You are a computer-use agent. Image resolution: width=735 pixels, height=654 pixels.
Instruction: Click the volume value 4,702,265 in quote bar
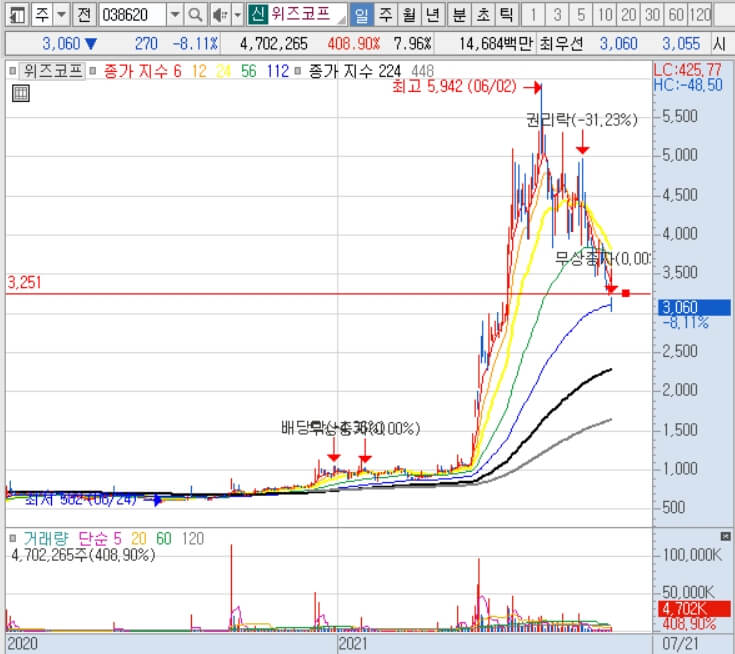click(274, 44)
